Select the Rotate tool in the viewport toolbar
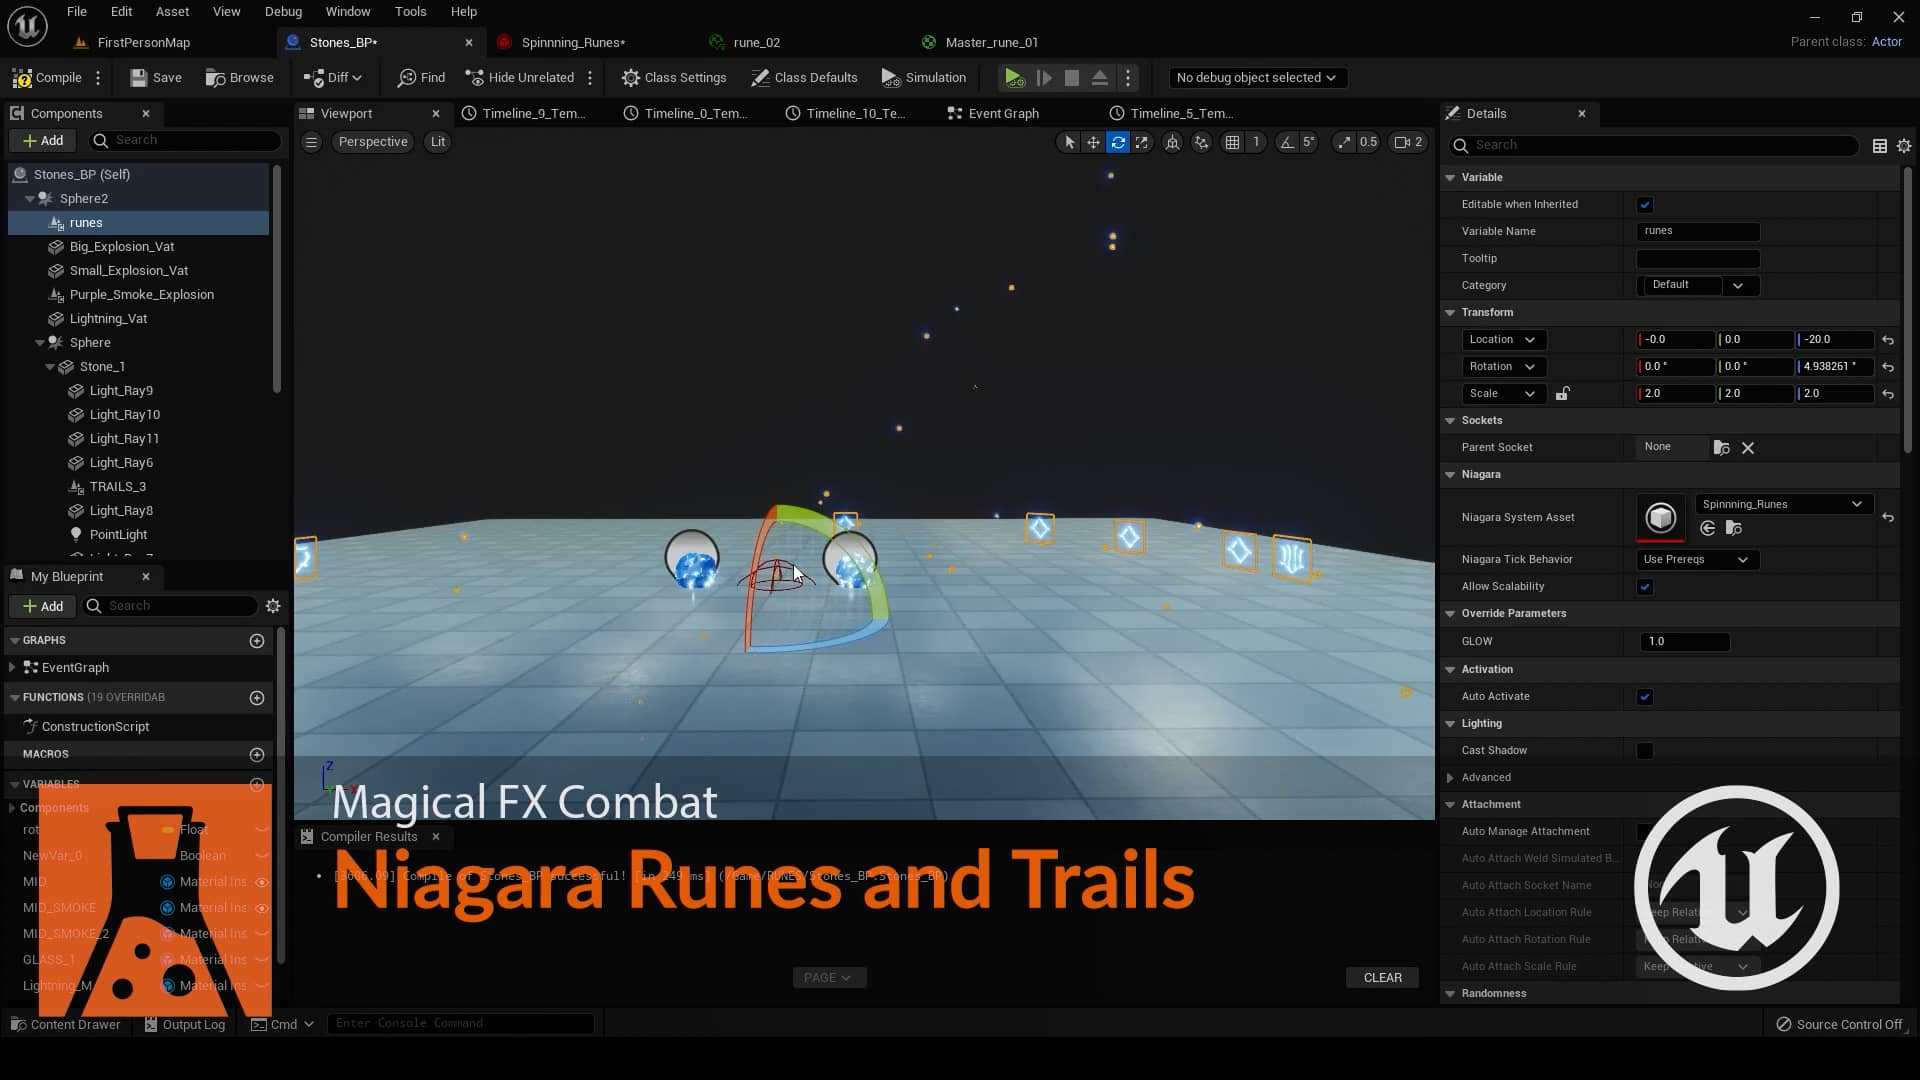 click(1118, 142)
